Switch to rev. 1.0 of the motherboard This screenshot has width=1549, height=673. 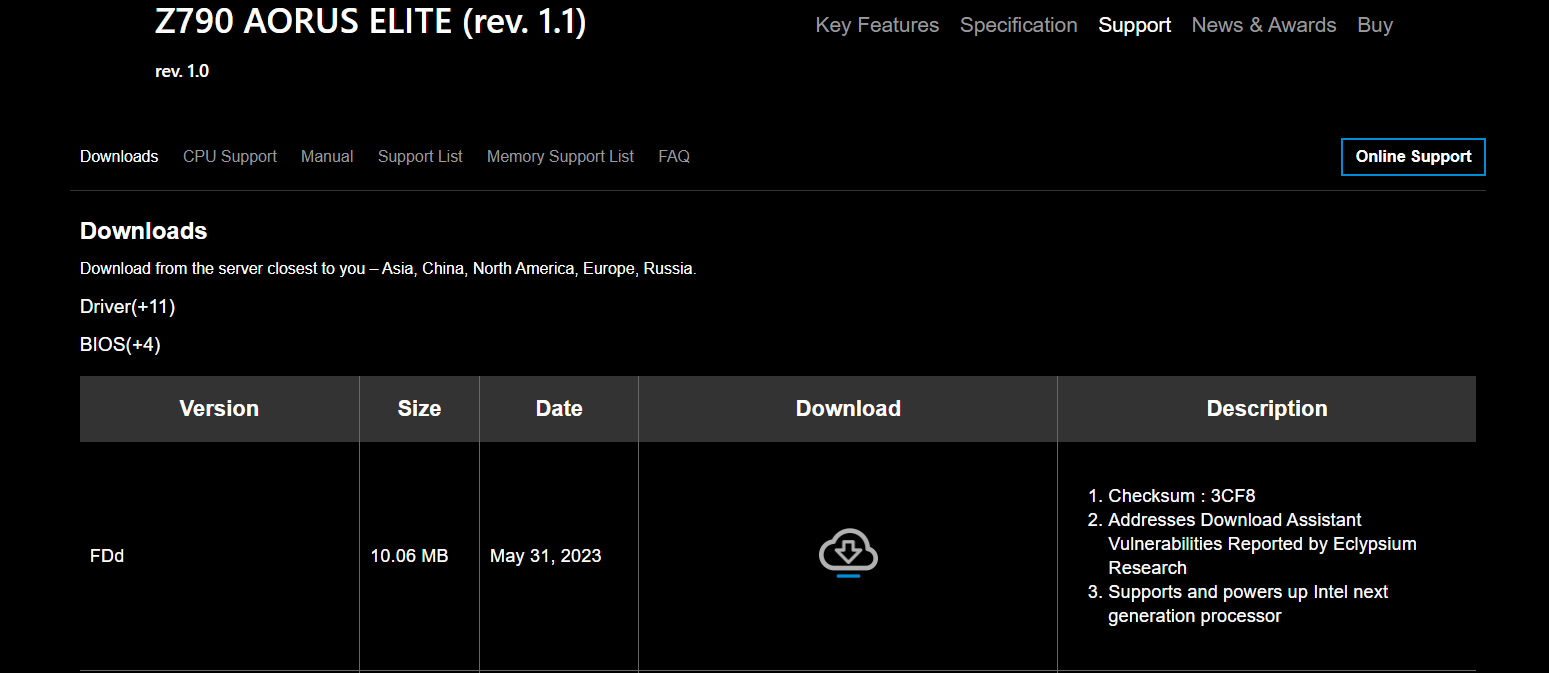[x=182, y=71]
